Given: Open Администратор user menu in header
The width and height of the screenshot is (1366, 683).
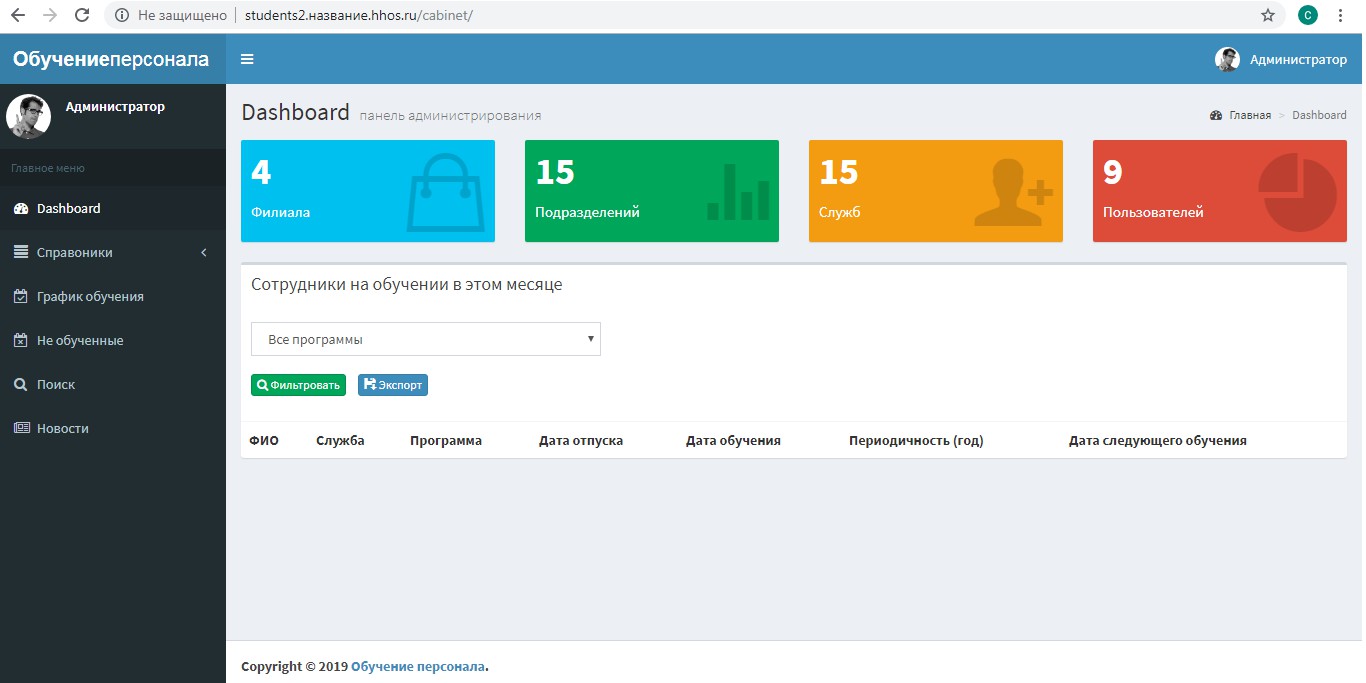Looking at the screenshot, I should 1281,59.
